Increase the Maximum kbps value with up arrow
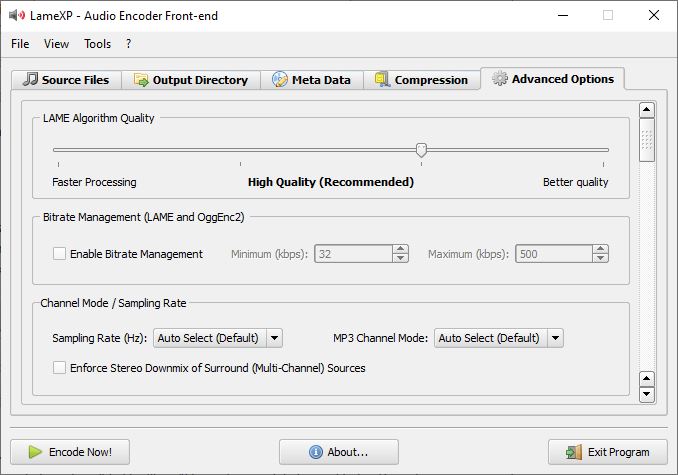 point(601,249)
